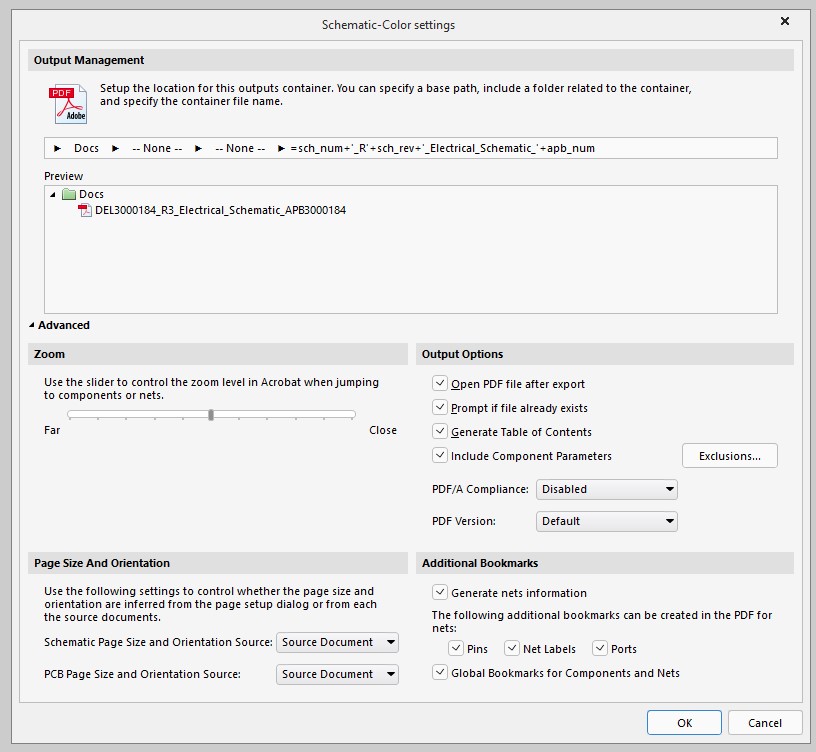Click the second -- None -- path segment
Screen dimensions: 816x752
(x=240, y=148)
